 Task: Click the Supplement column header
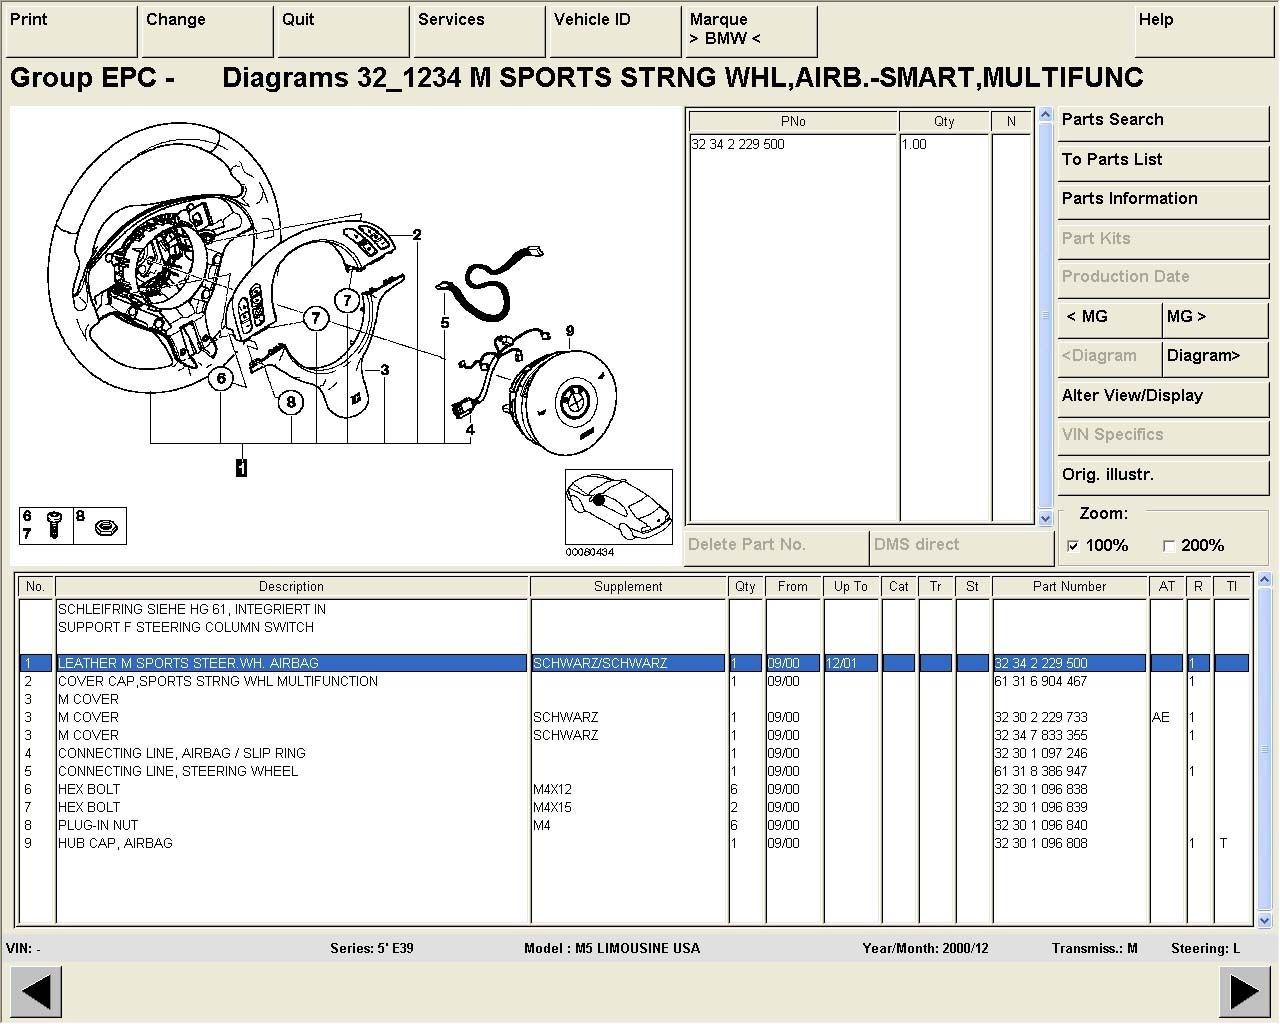628,587
